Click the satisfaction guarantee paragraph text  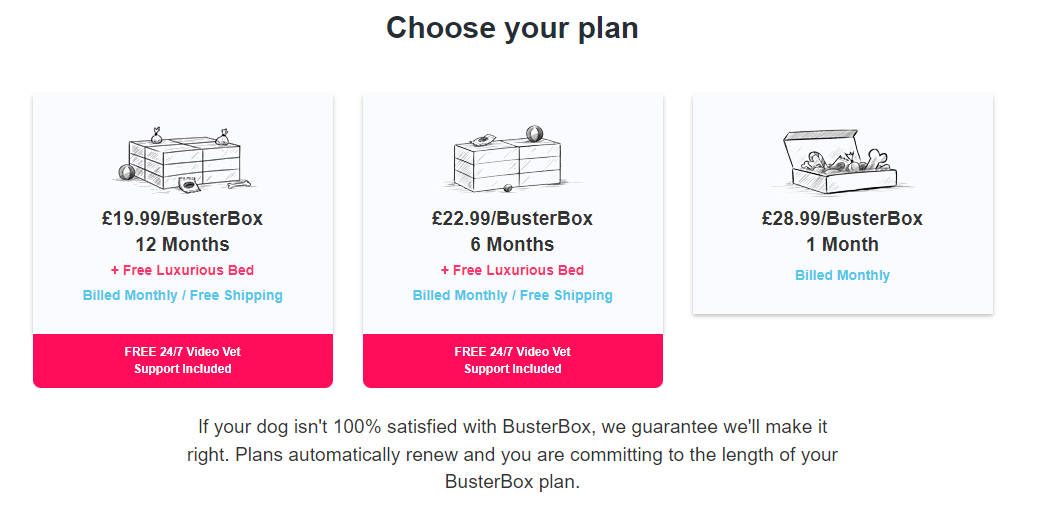coord(512,454)
